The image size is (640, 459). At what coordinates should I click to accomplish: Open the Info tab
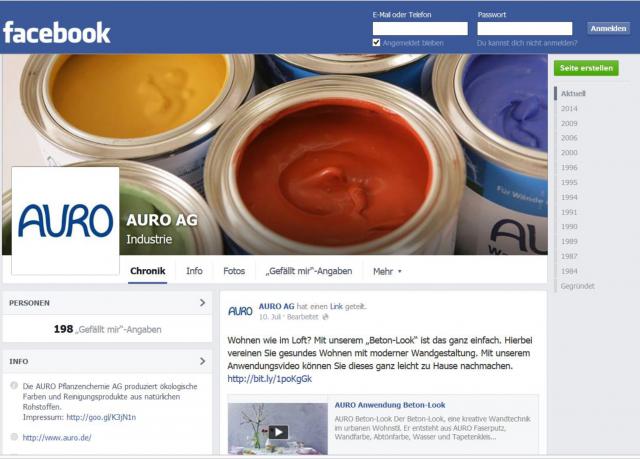(194, 271)
